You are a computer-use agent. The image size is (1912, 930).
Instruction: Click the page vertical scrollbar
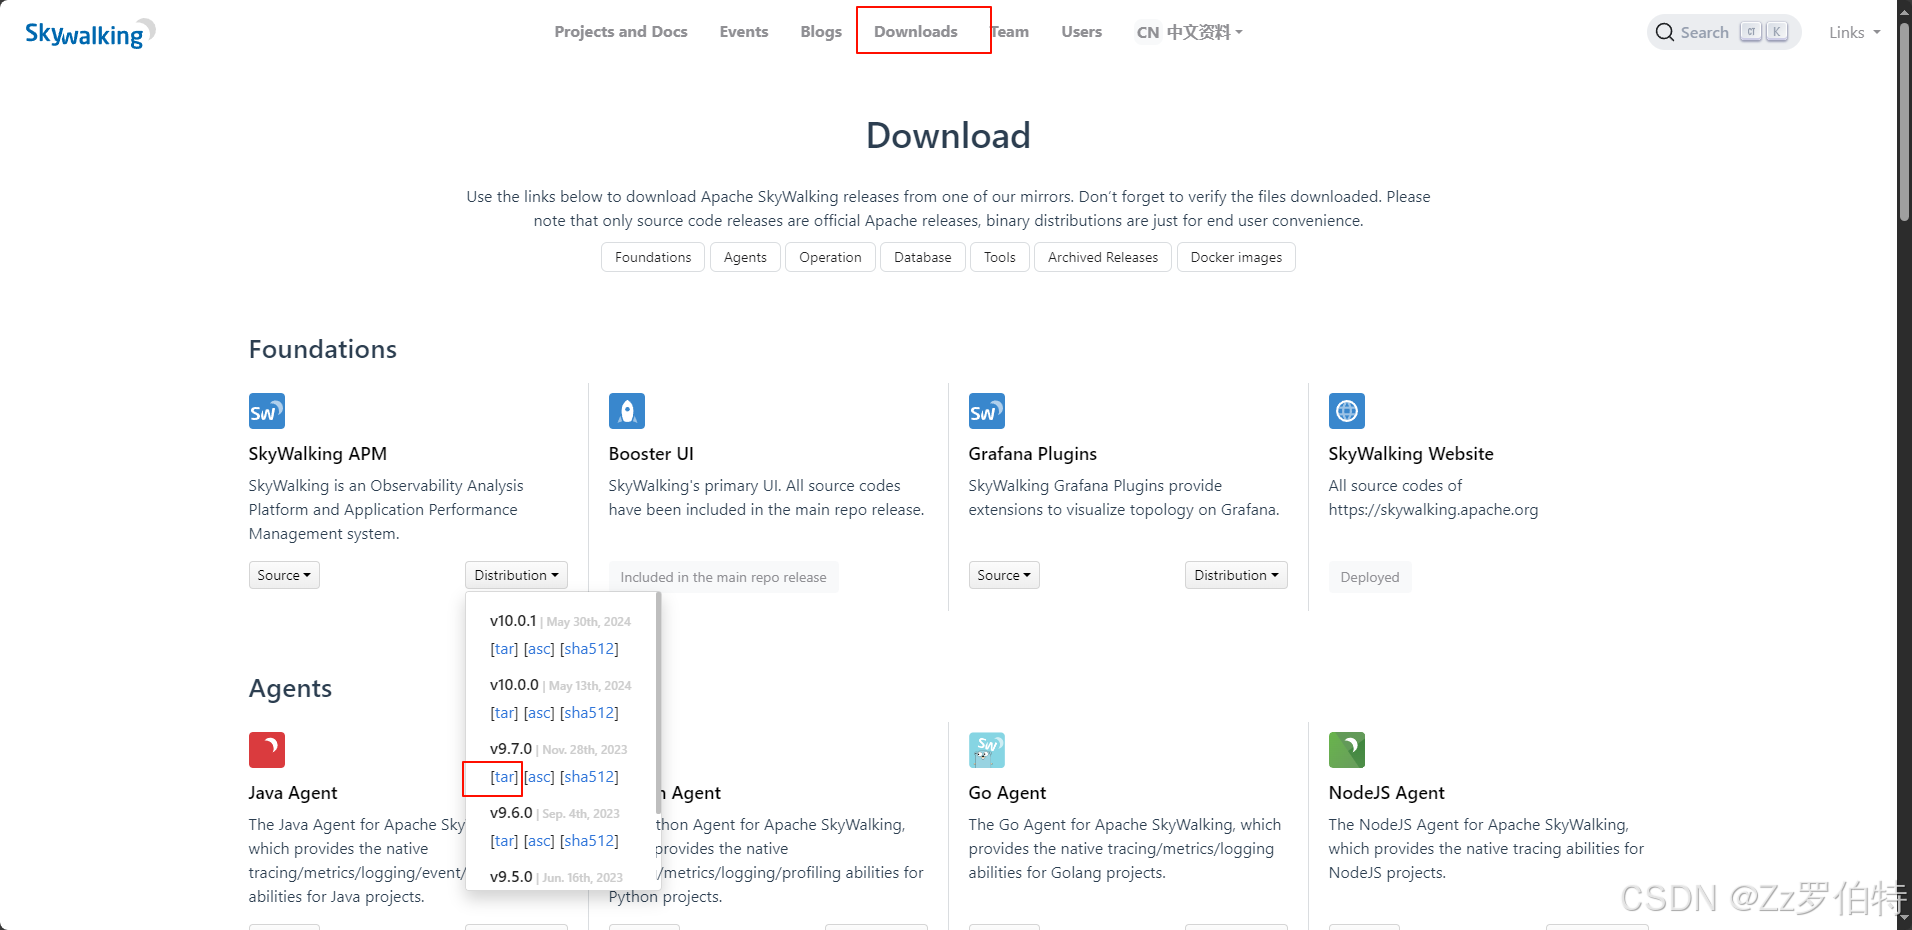click(1904, 120)
